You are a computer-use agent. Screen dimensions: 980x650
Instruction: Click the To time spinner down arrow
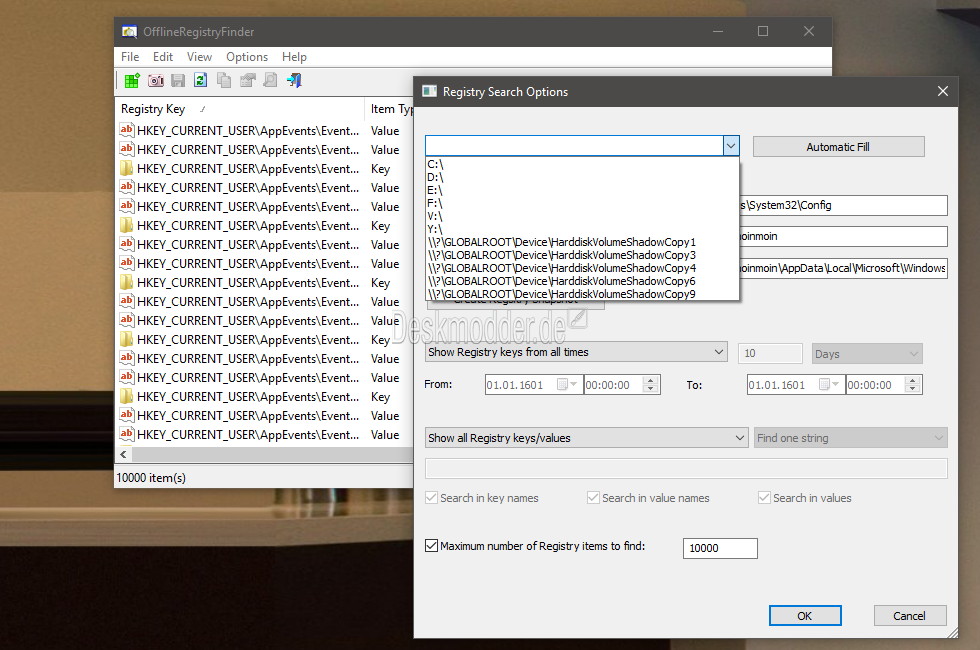click(912, 388)
